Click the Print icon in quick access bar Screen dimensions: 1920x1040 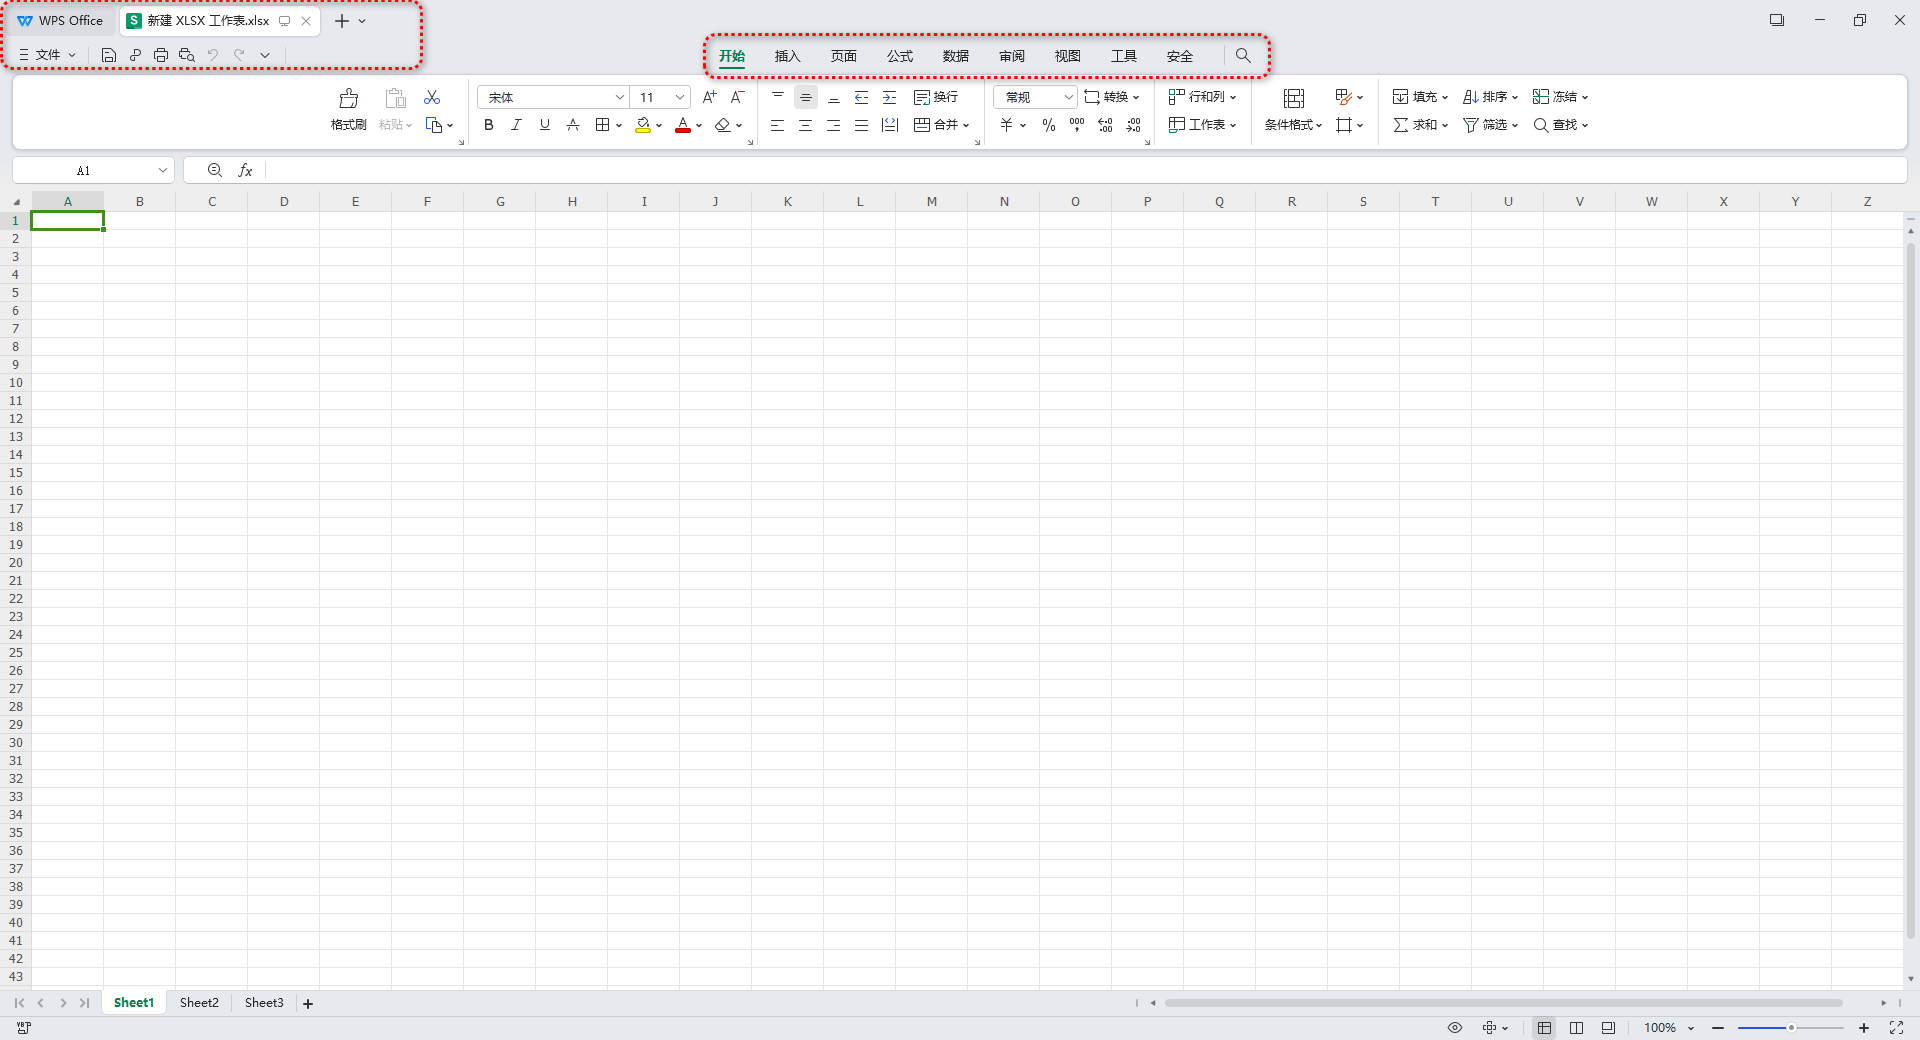coord(161,55)
